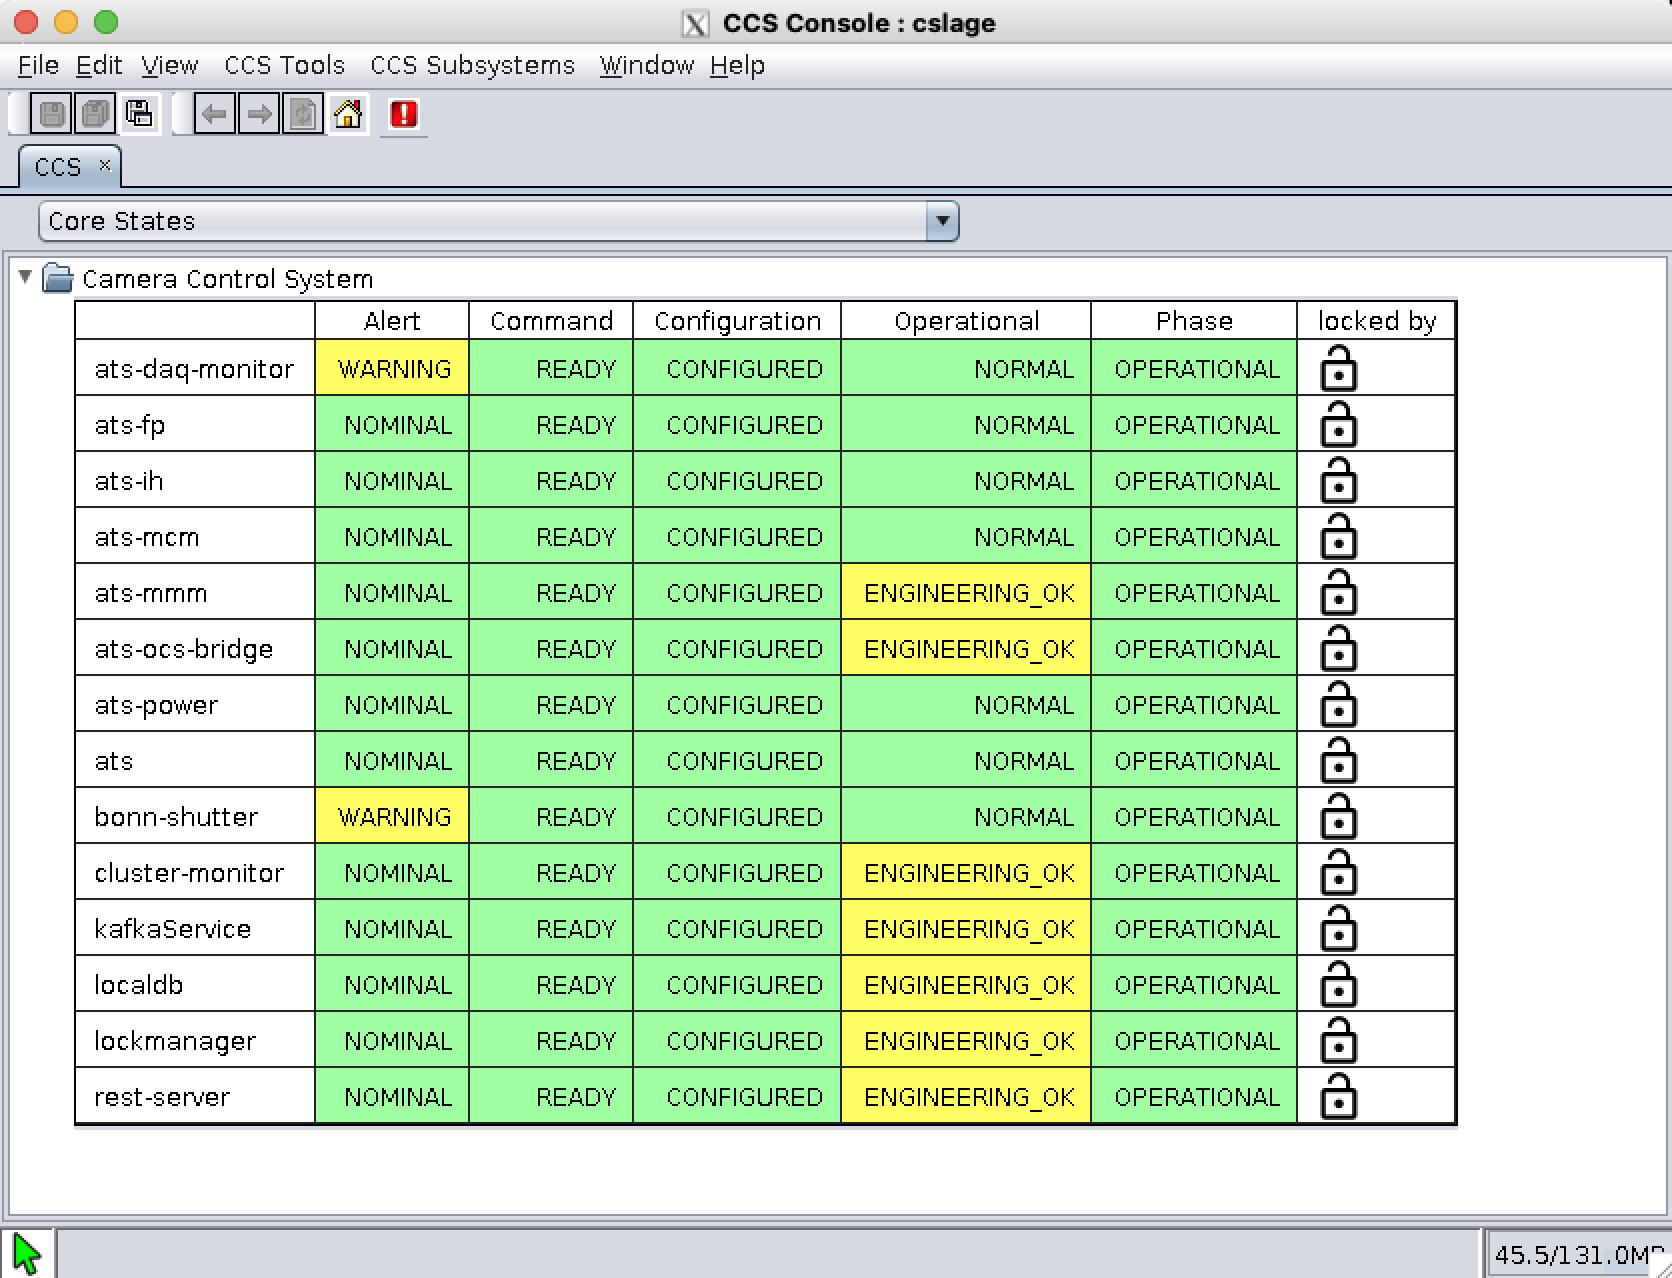The image size is (1672, 1278).
Task: Click the Save toolbar icon
Action: point(52,114)
